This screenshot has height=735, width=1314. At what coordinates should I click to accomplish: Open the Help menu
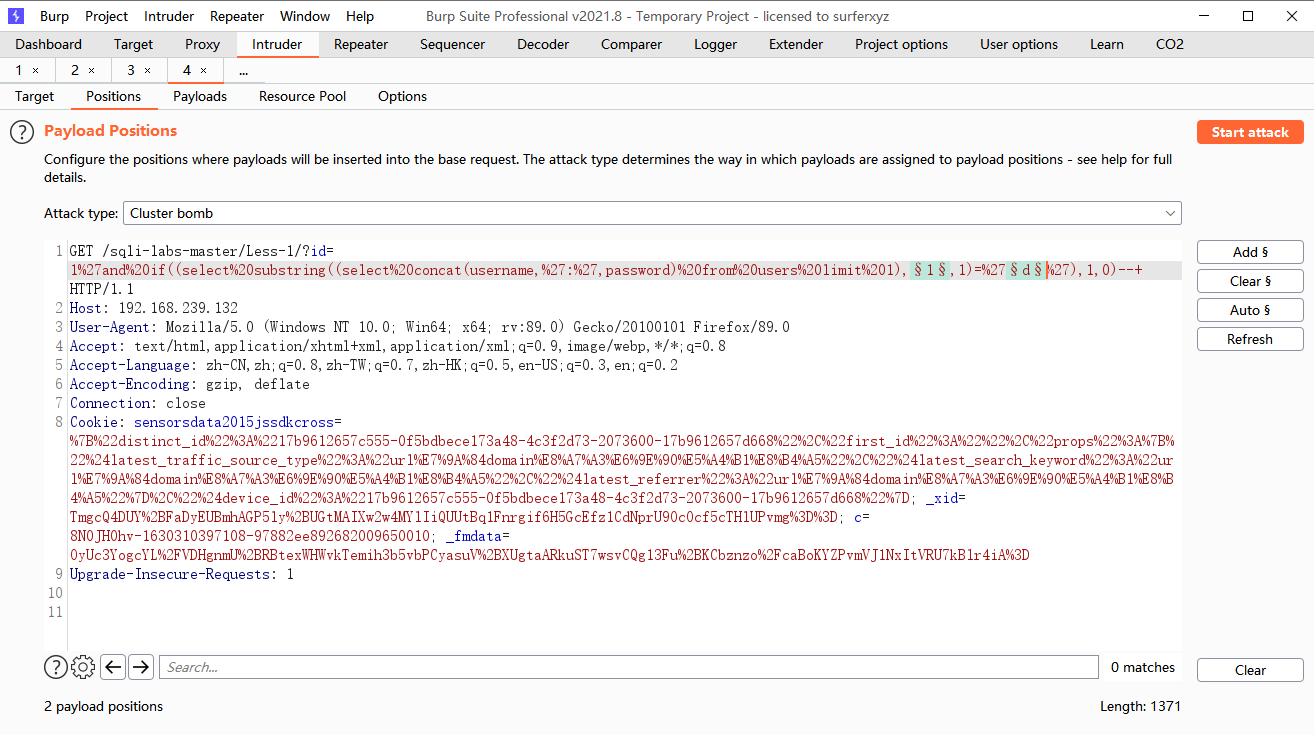pyautogui.click(x=360, y=16)
